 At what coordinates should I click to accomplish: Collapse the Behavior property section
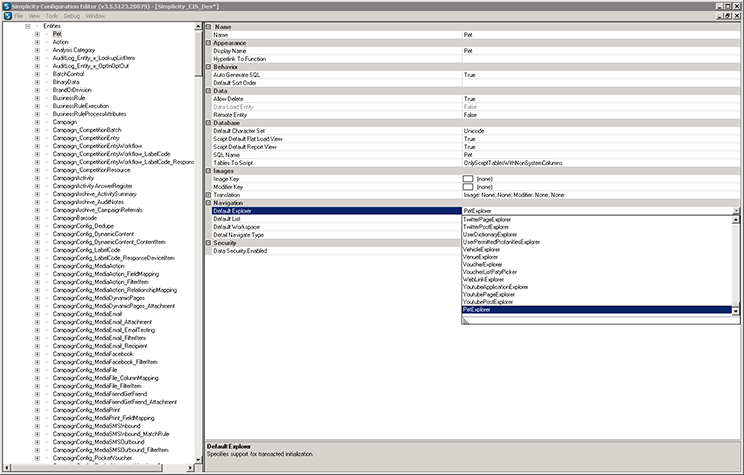[208, 67]
